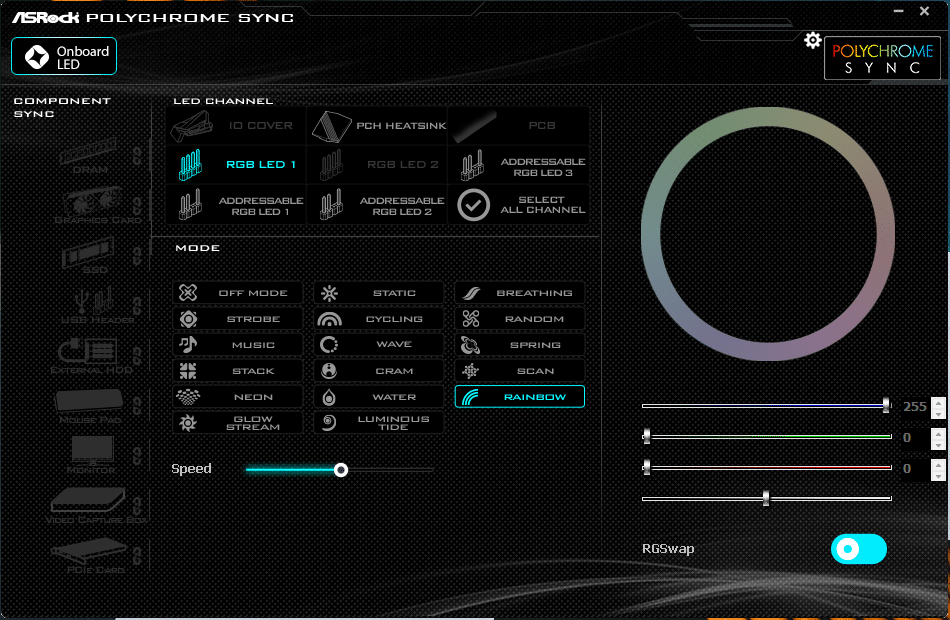Toggle the RGSwap switch

point(859,549)
